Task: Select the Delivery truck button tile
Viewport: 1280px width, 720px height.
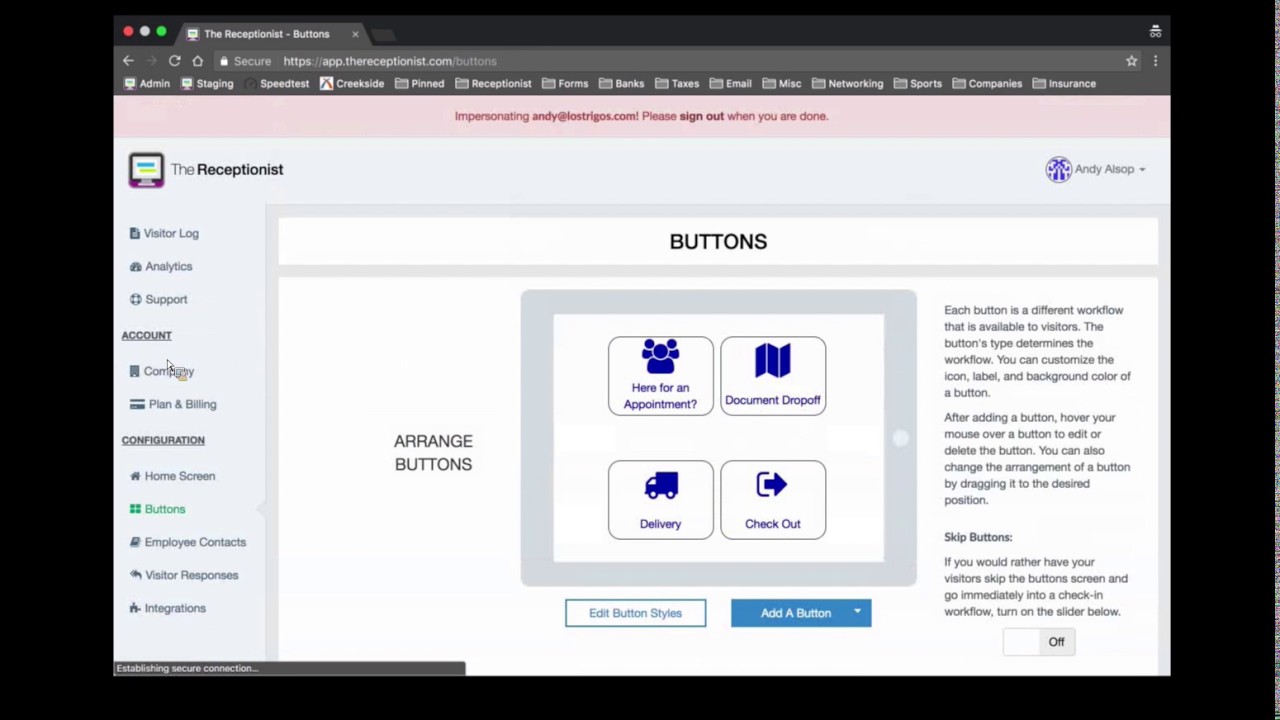Action: click(x=660, y=500)
